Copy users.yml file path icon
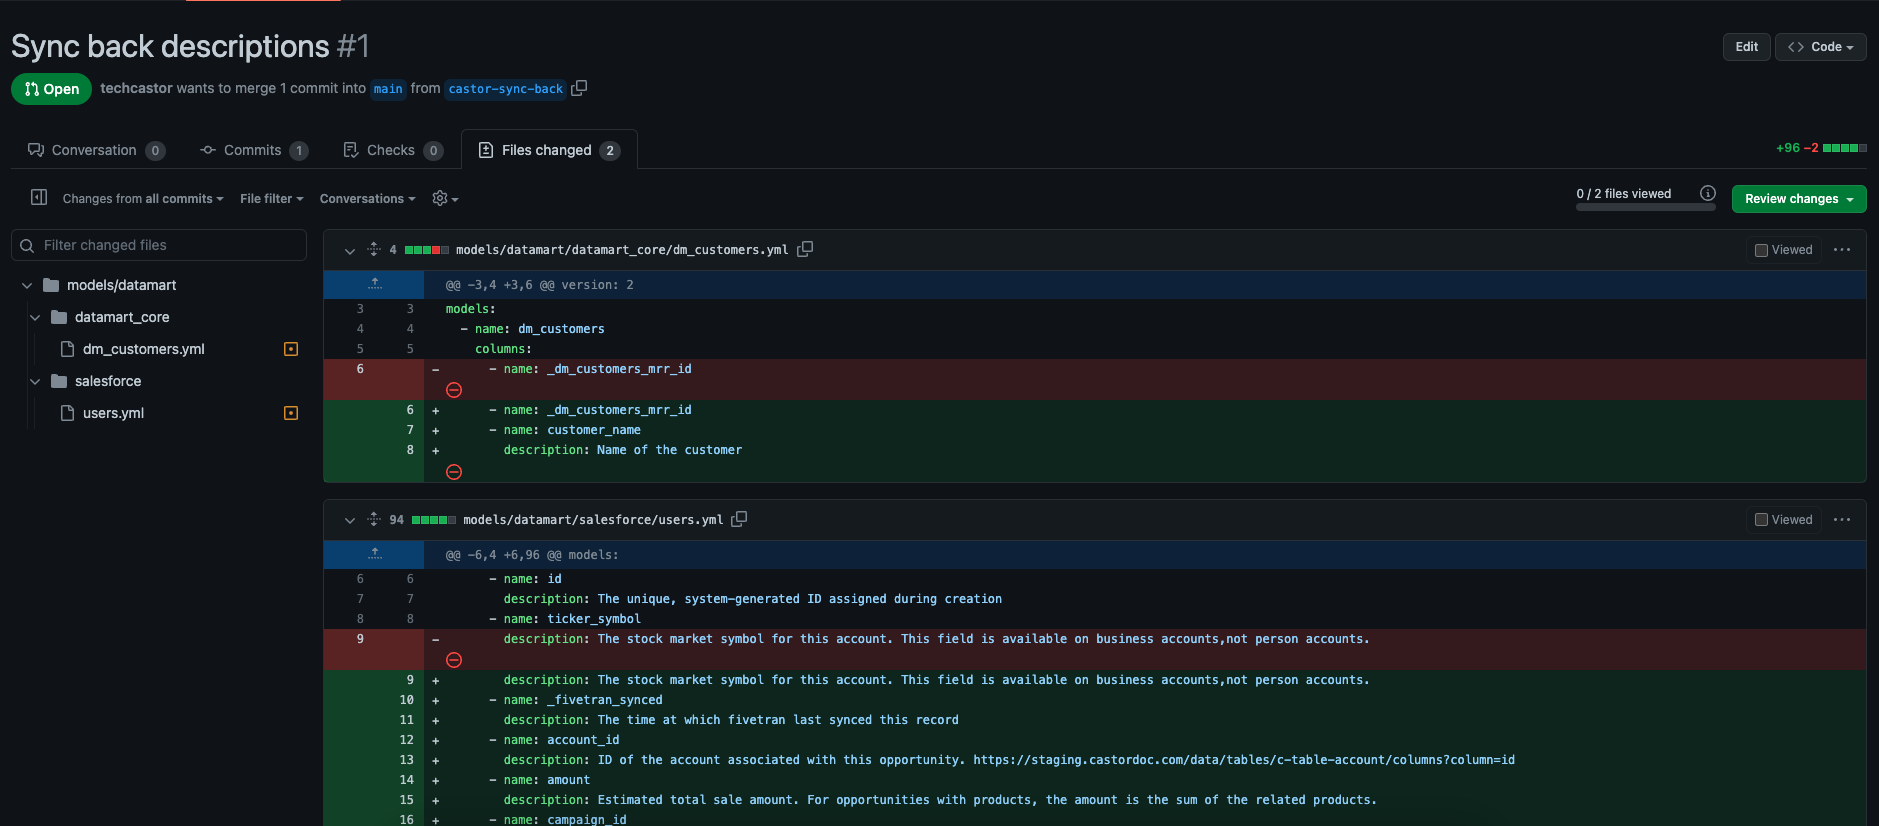The height and width of the screenshot is (826, 1879). (739, 519)
